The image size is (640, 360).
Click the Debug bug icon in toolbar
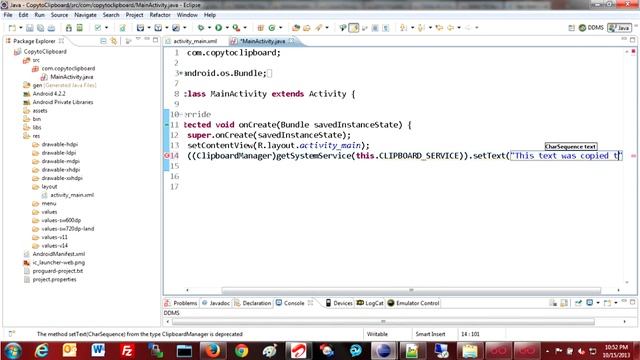pos(201,28)
